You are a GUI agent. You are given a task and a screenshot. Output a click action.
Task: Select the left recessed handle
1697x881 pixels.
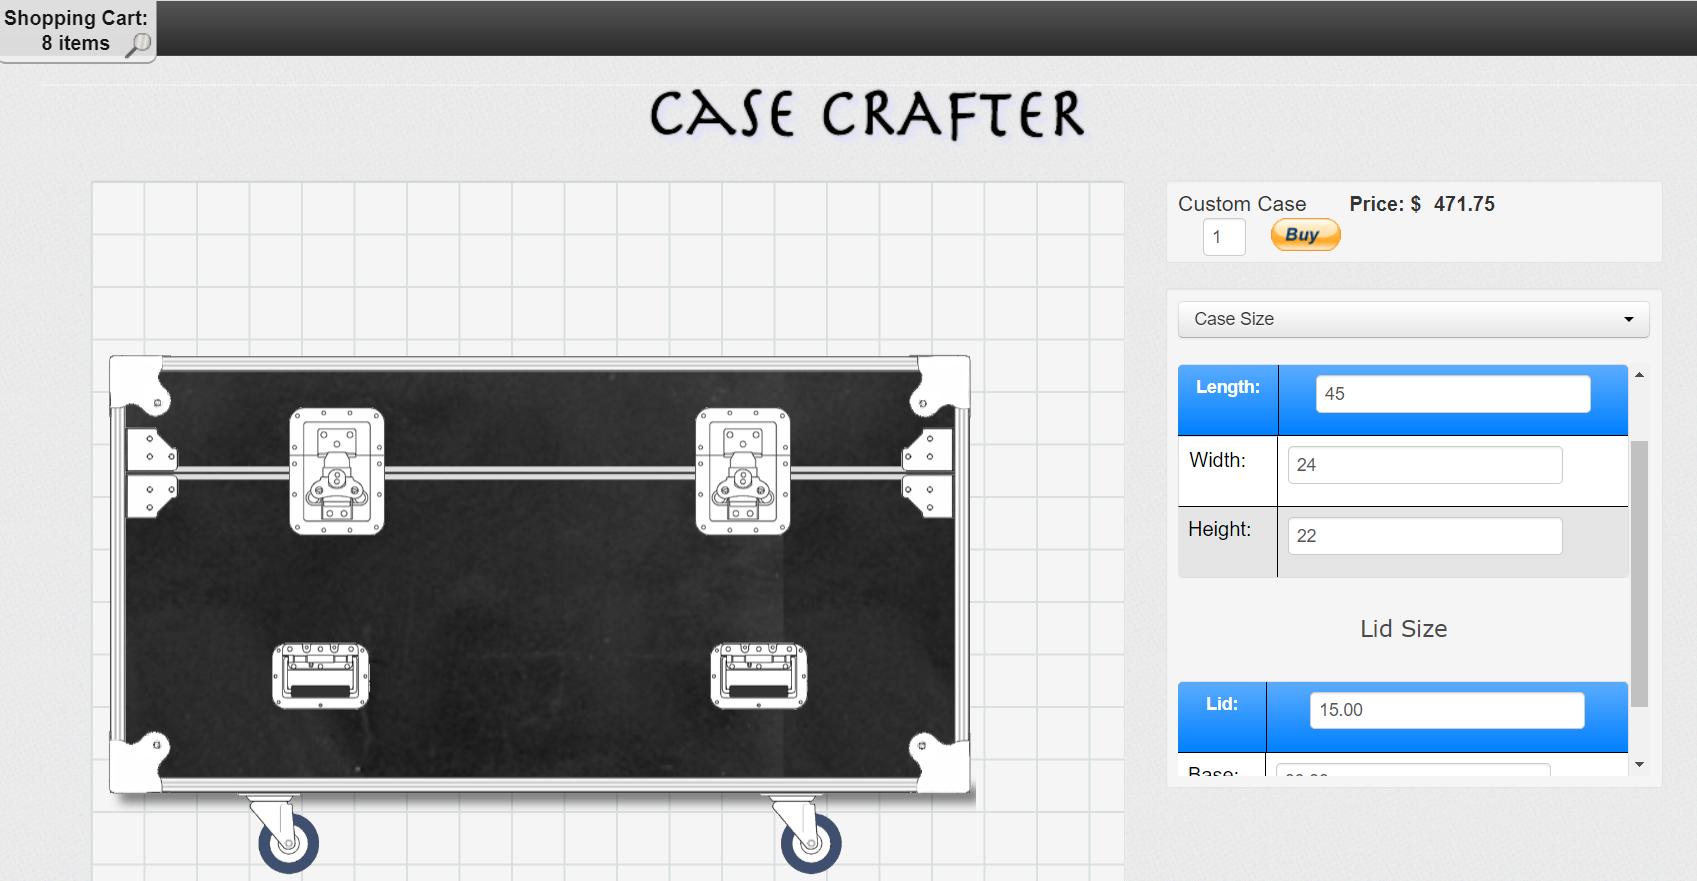pos(321,676)
